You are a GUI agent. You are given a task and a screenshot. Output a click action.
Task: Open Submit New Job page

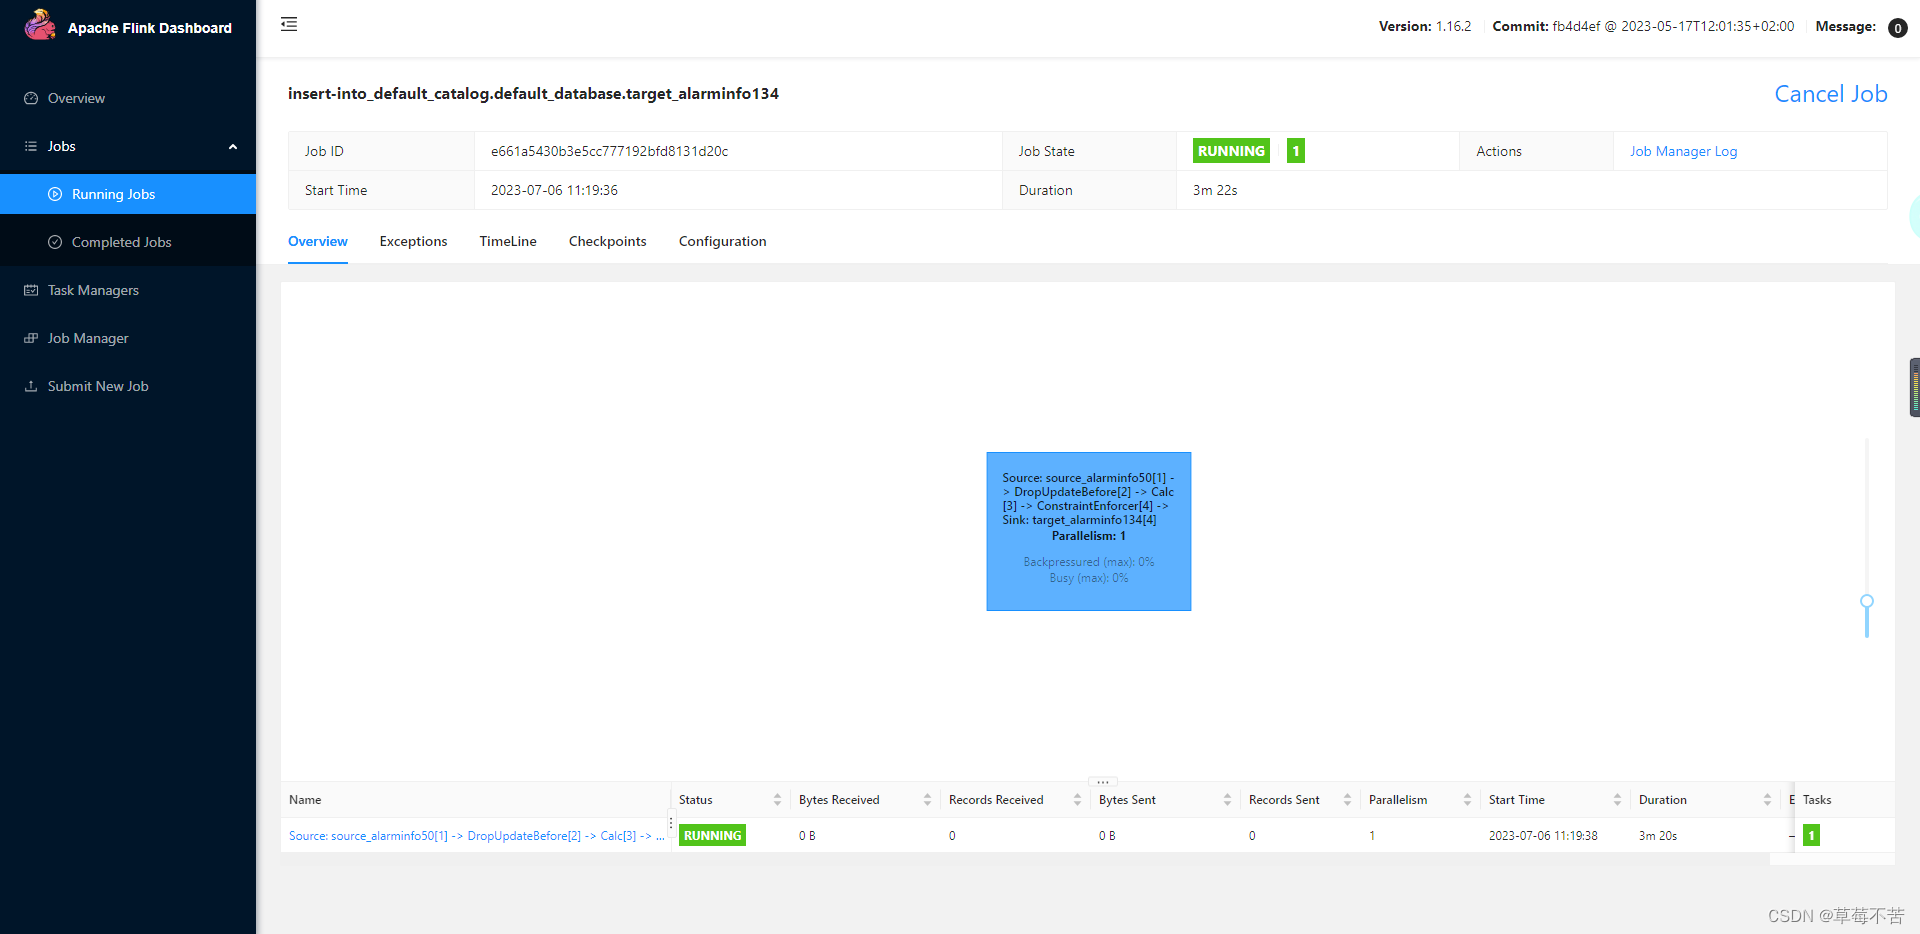pos(128,386)
